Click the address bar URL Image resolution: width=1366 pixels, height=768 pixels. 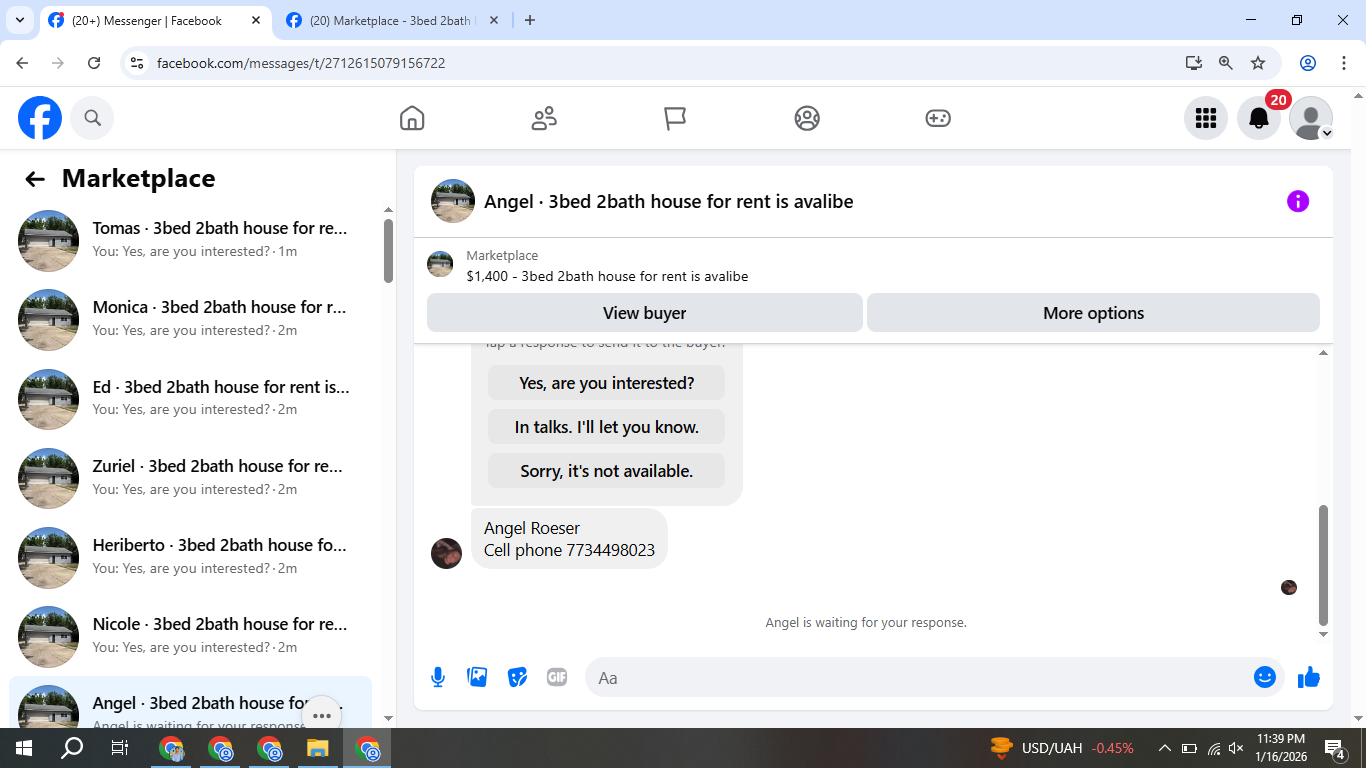301,63
